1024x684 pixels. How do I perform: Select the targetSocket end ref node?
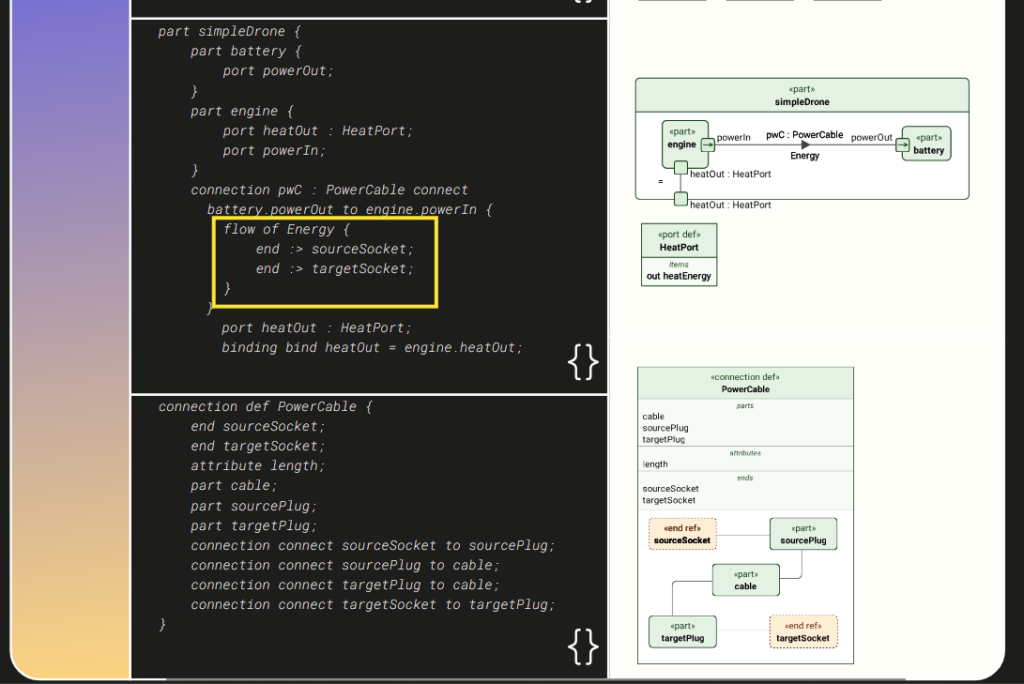click(x=803, y=632)
